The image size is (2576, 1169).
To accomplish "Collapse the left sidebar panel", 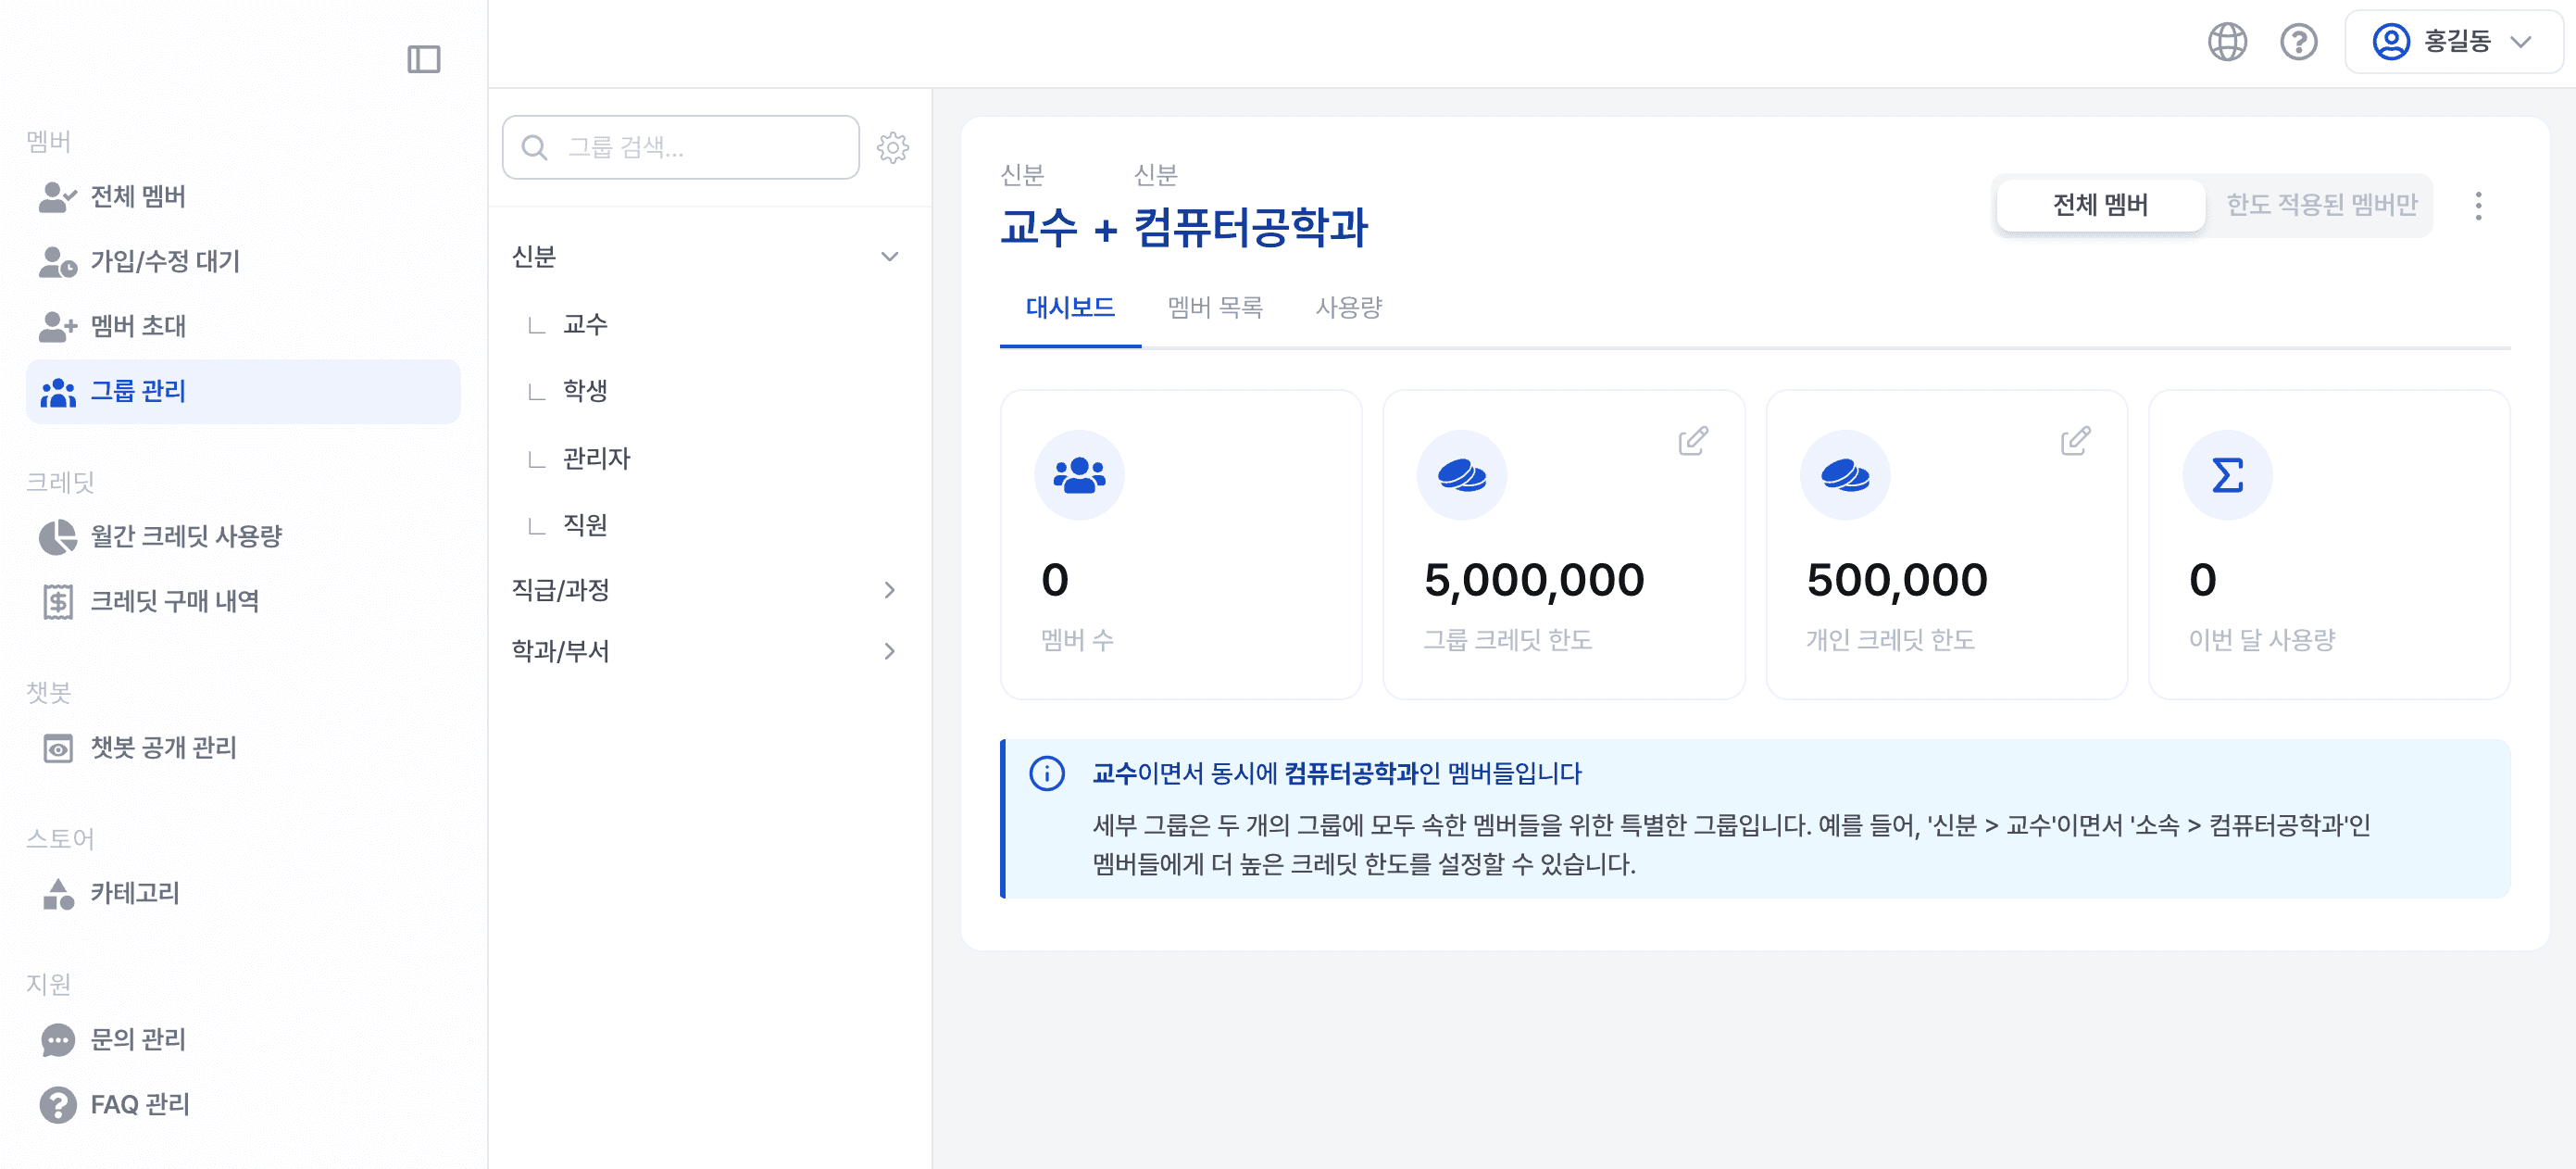I will coord(426,60).
